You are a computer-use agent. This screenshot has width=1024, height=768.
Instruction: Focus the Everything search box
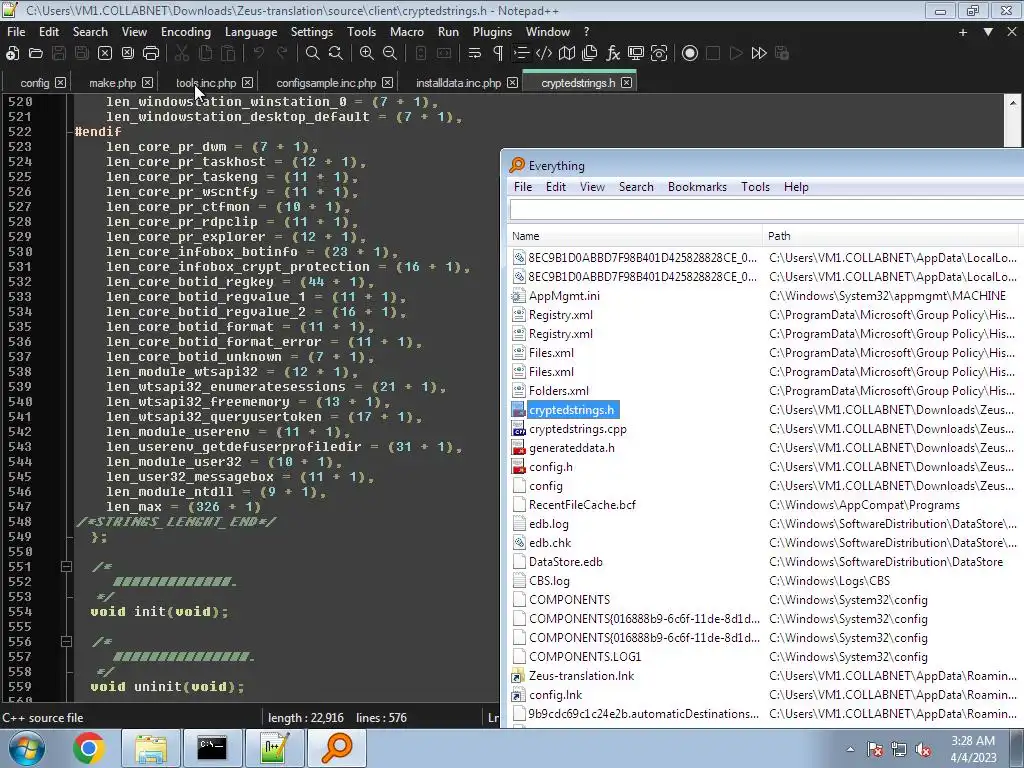[x=766, y=210]
